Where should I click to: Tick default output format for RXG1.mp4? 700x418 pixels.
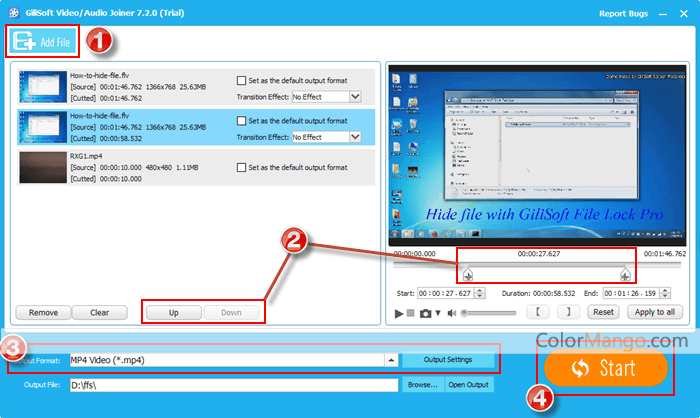241,167
